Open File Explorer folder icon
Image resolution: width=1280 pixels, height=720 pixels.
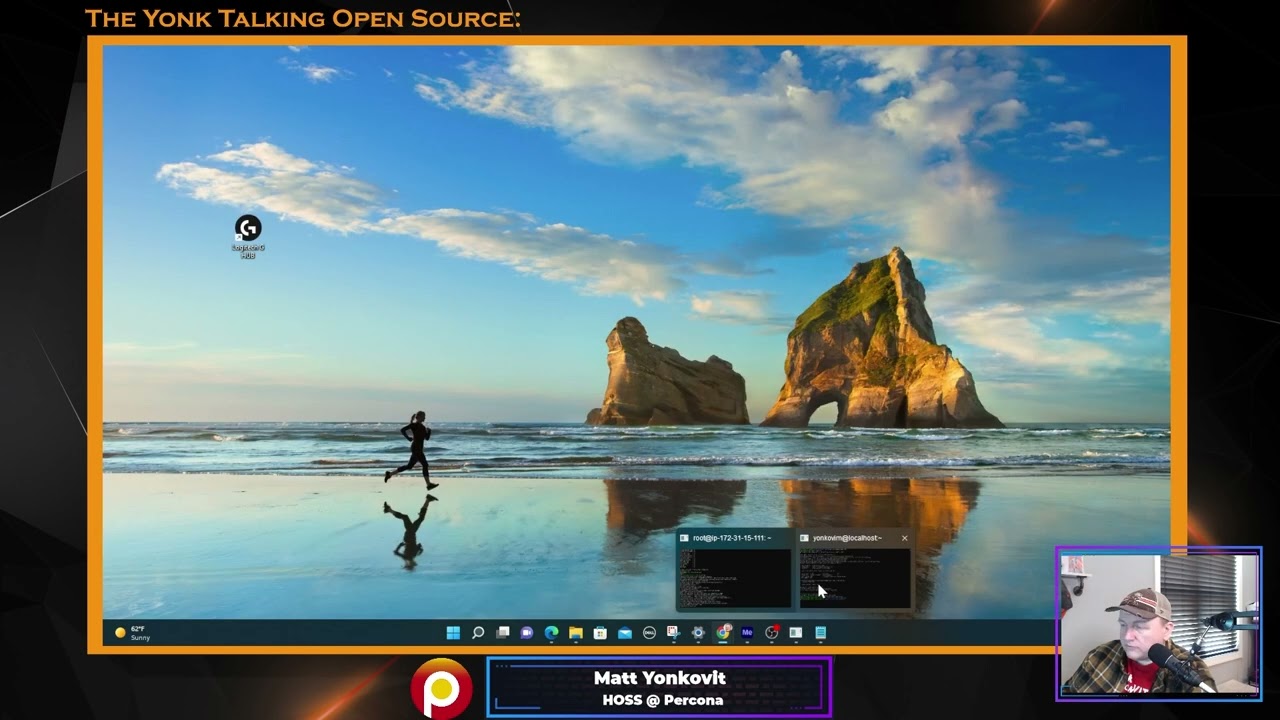[576, 632]
